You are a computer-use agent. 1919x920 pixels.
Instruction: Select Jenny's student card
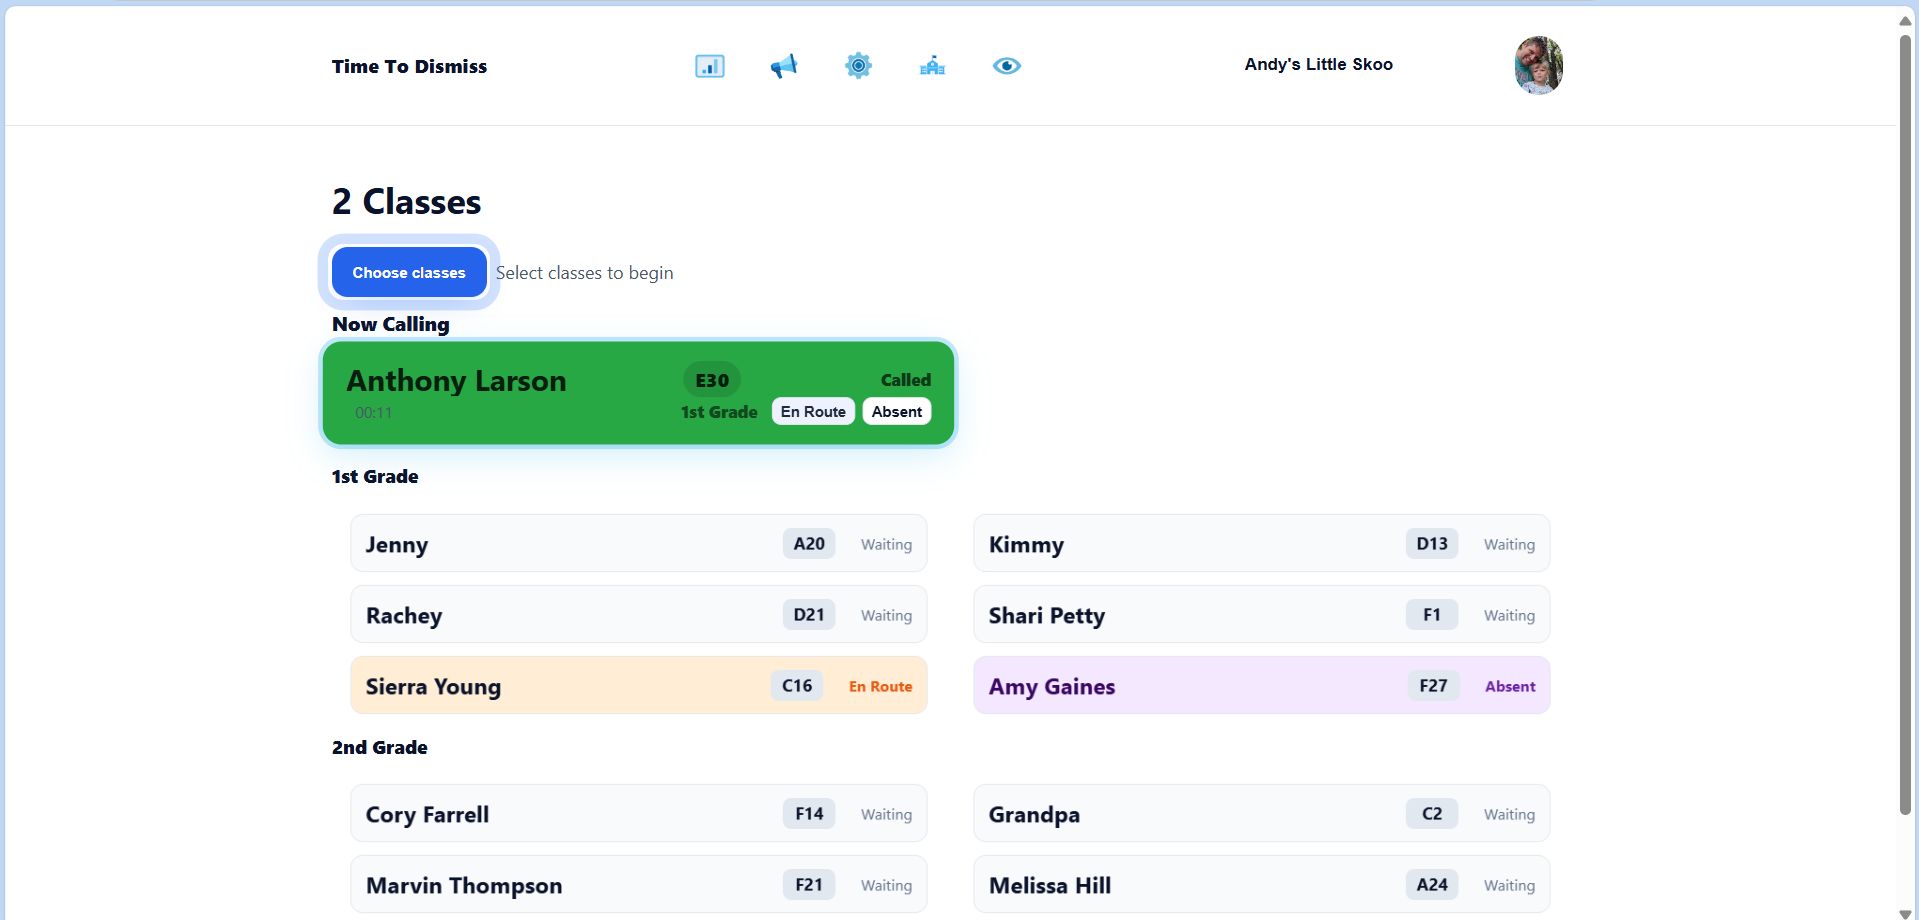click(x=638, y=544)
